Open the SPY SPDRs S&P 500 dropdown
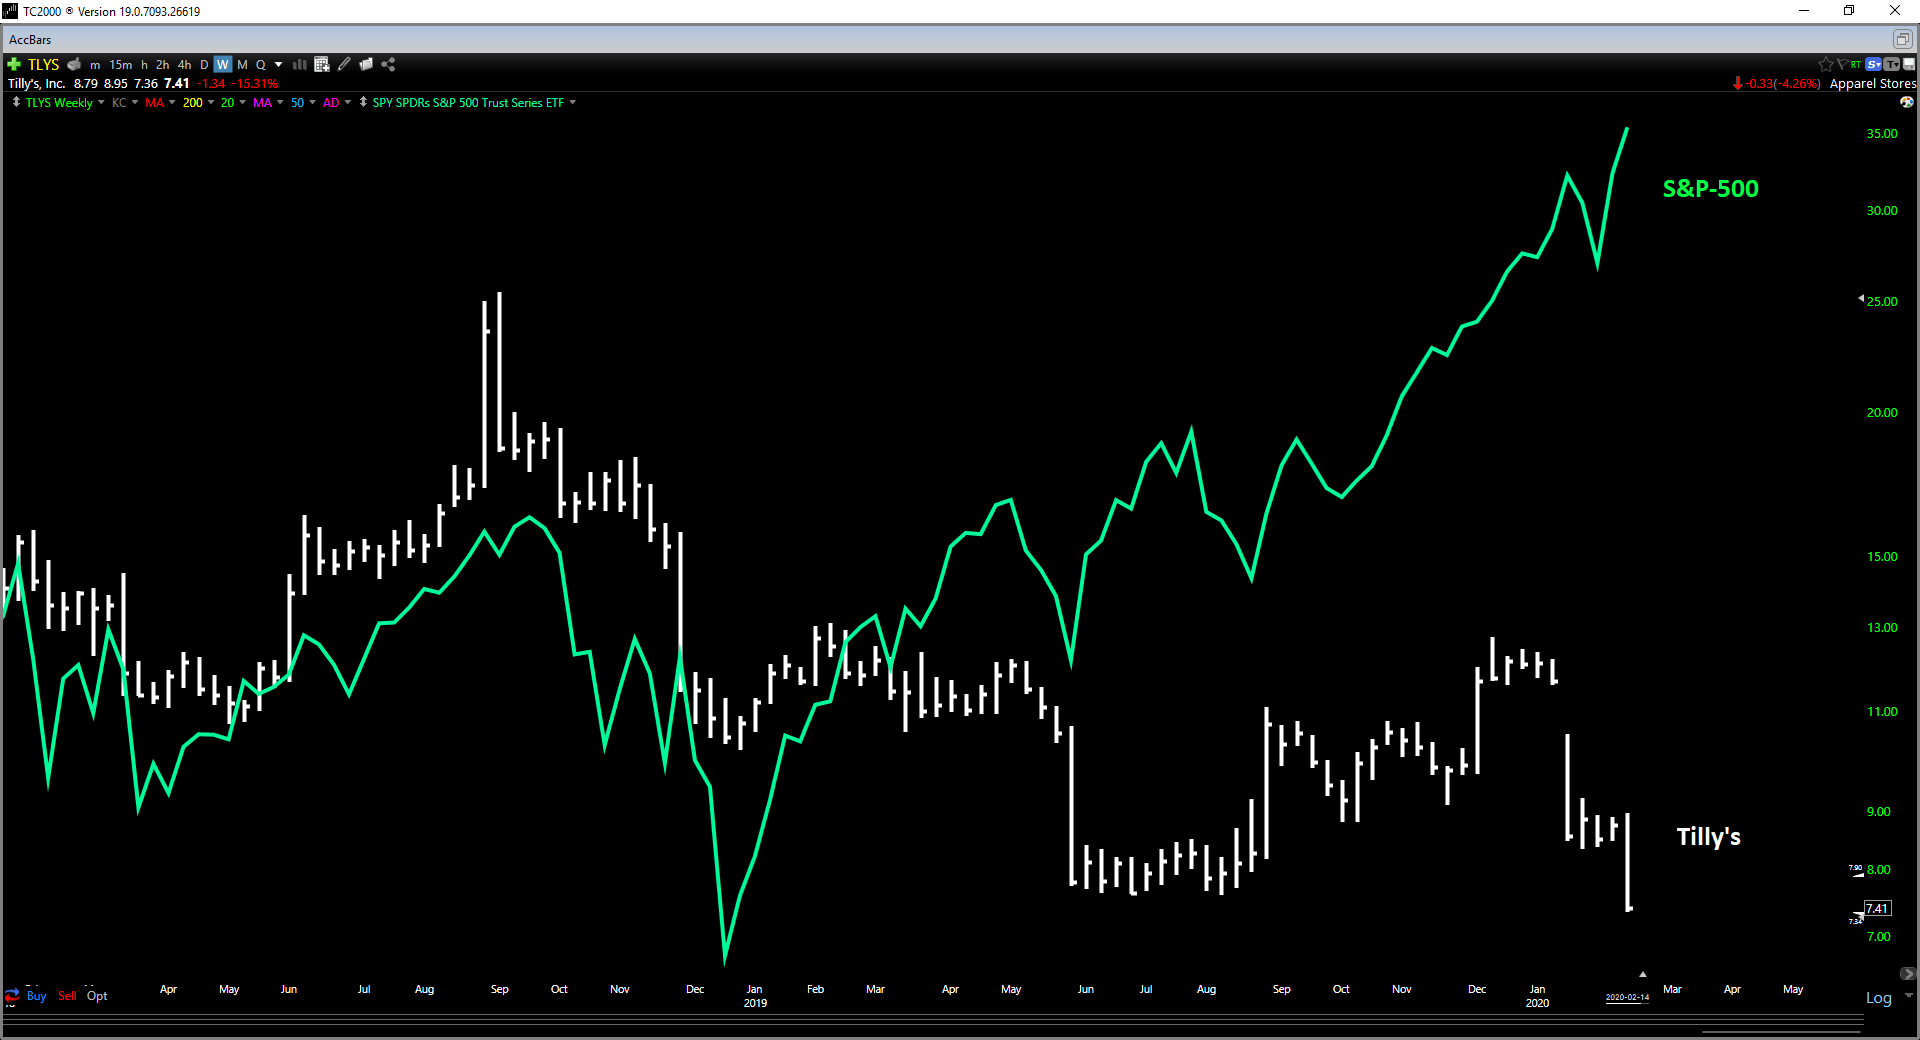Image resolution: width=1920 pixels, height=1040 pixels. pos(572,102)
